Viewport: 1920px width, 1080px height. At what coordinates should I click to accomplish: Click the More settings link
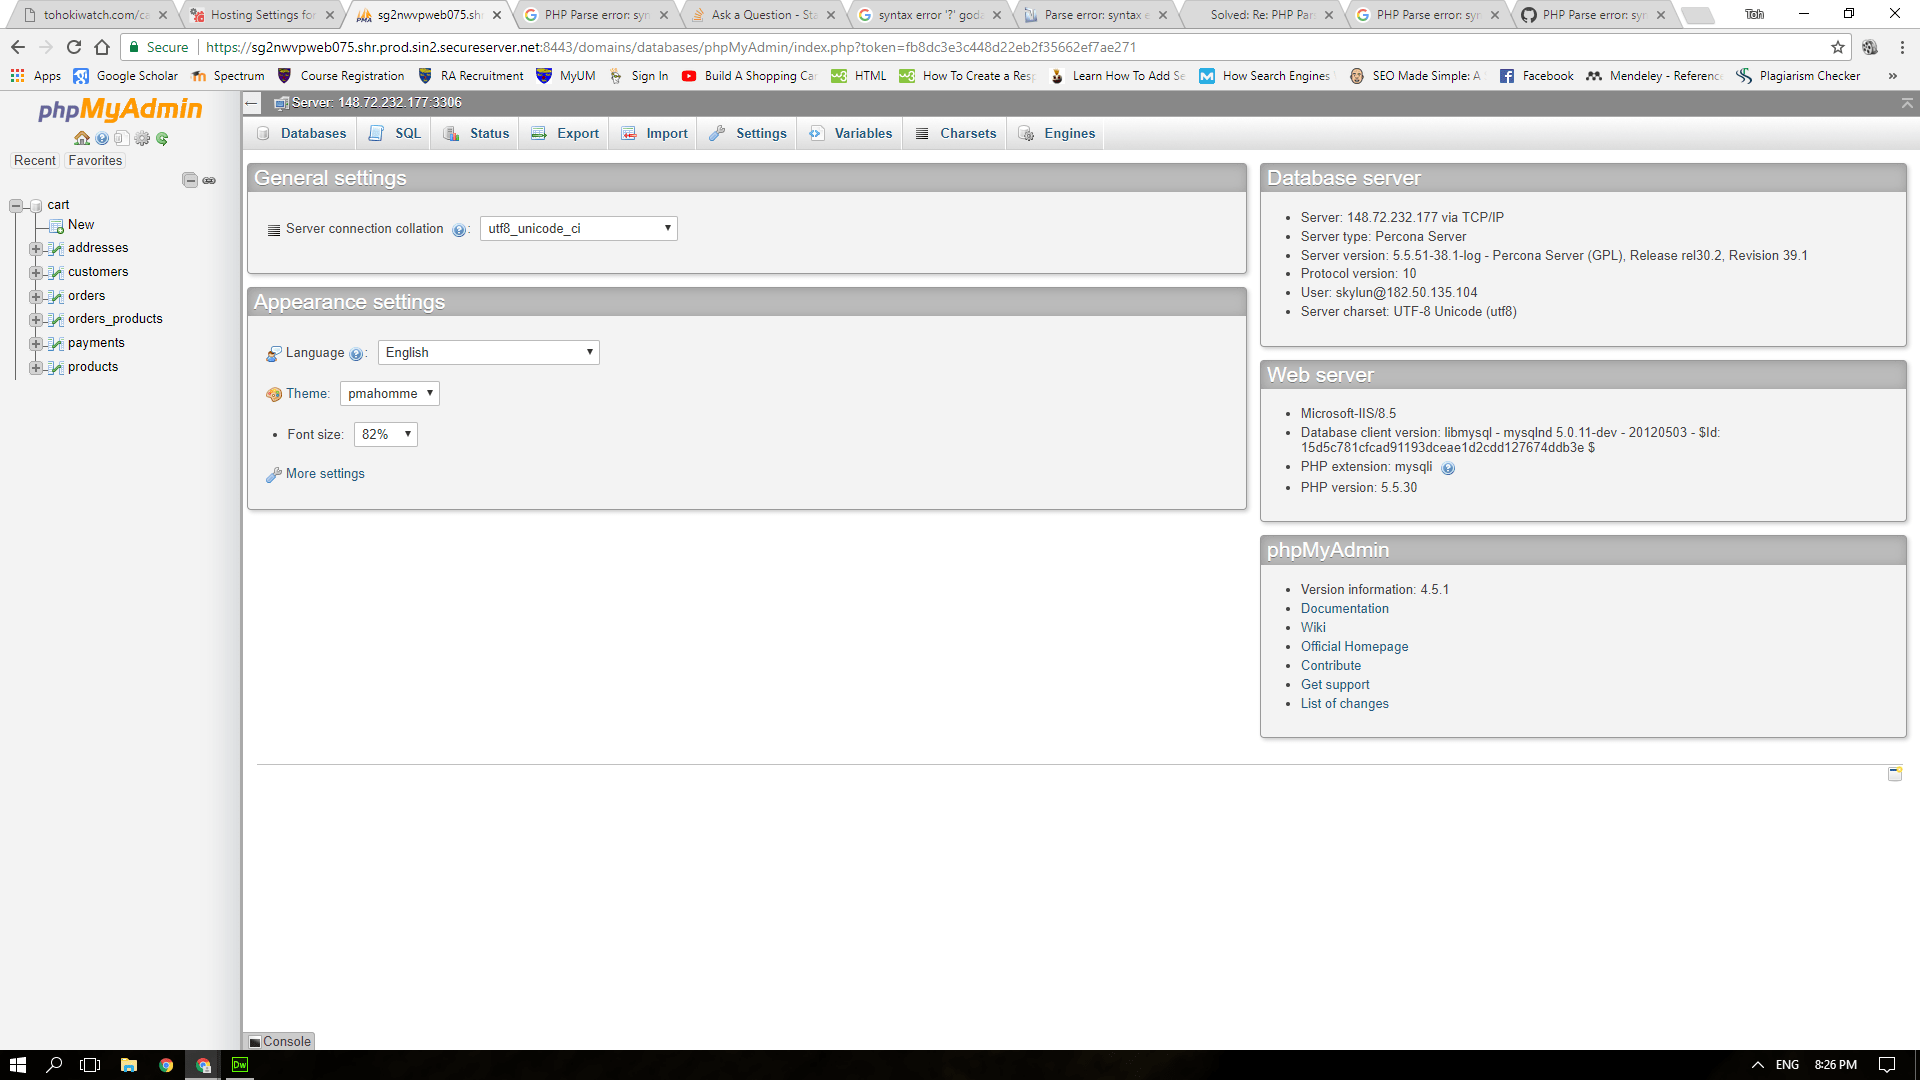tap(325, 474)
